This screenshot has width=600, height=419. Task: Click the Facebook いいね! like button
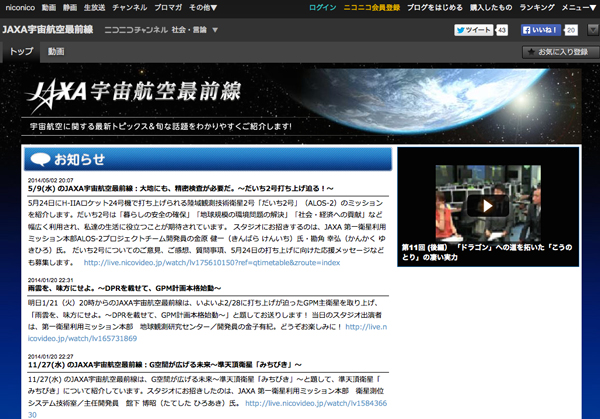(541, 30)
